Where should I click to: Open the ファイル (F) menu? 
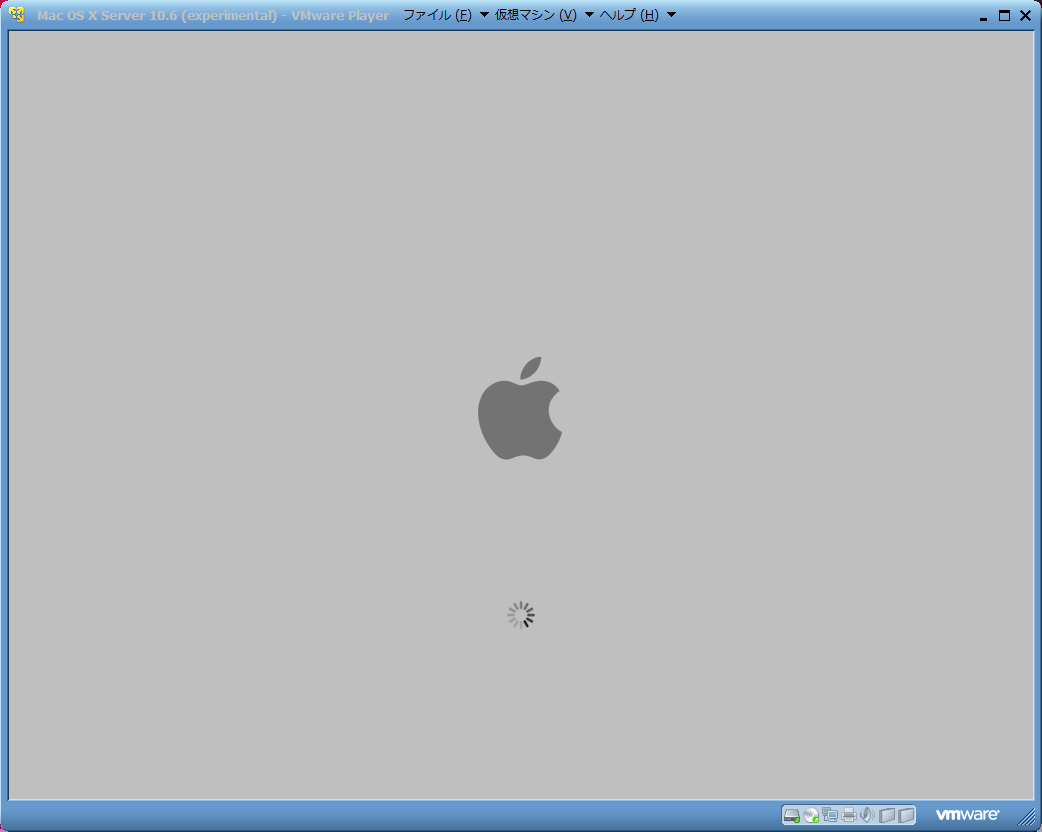(x=446, y=15)
